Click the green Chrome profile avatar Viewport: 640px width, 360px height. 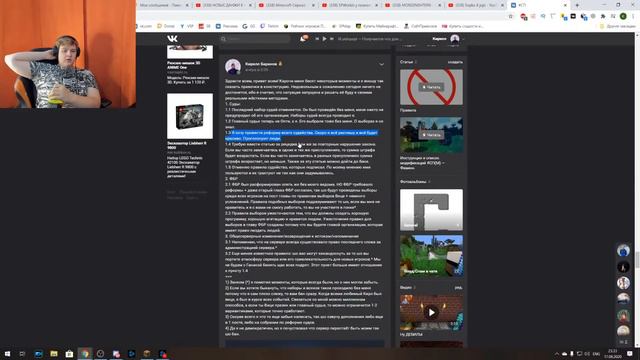click(x=623, y=16)
